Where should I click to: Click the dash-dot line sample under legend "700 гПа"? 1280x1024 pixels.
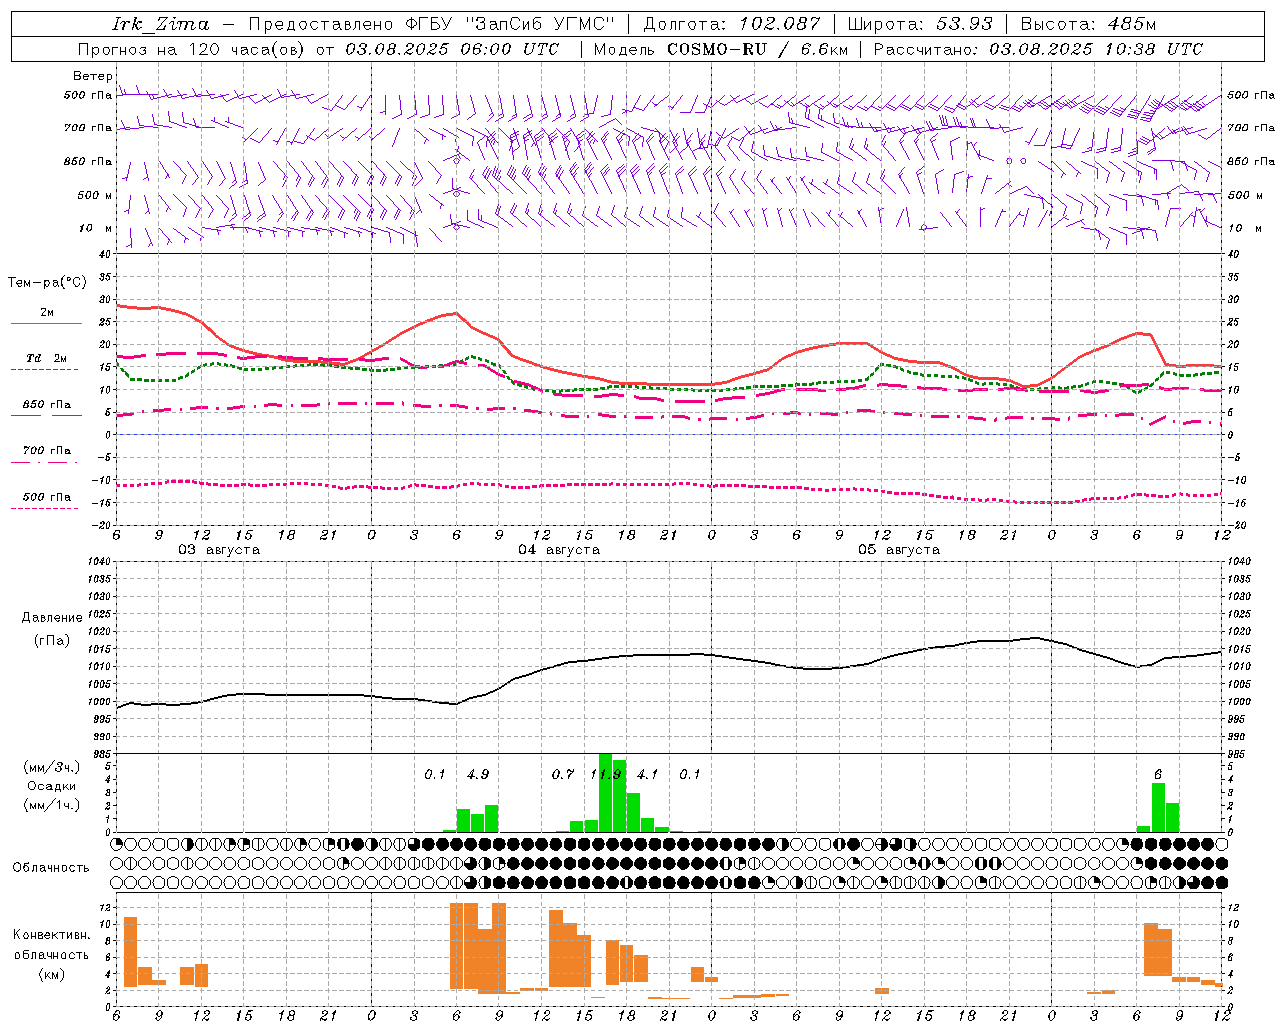tap(44, 462)
